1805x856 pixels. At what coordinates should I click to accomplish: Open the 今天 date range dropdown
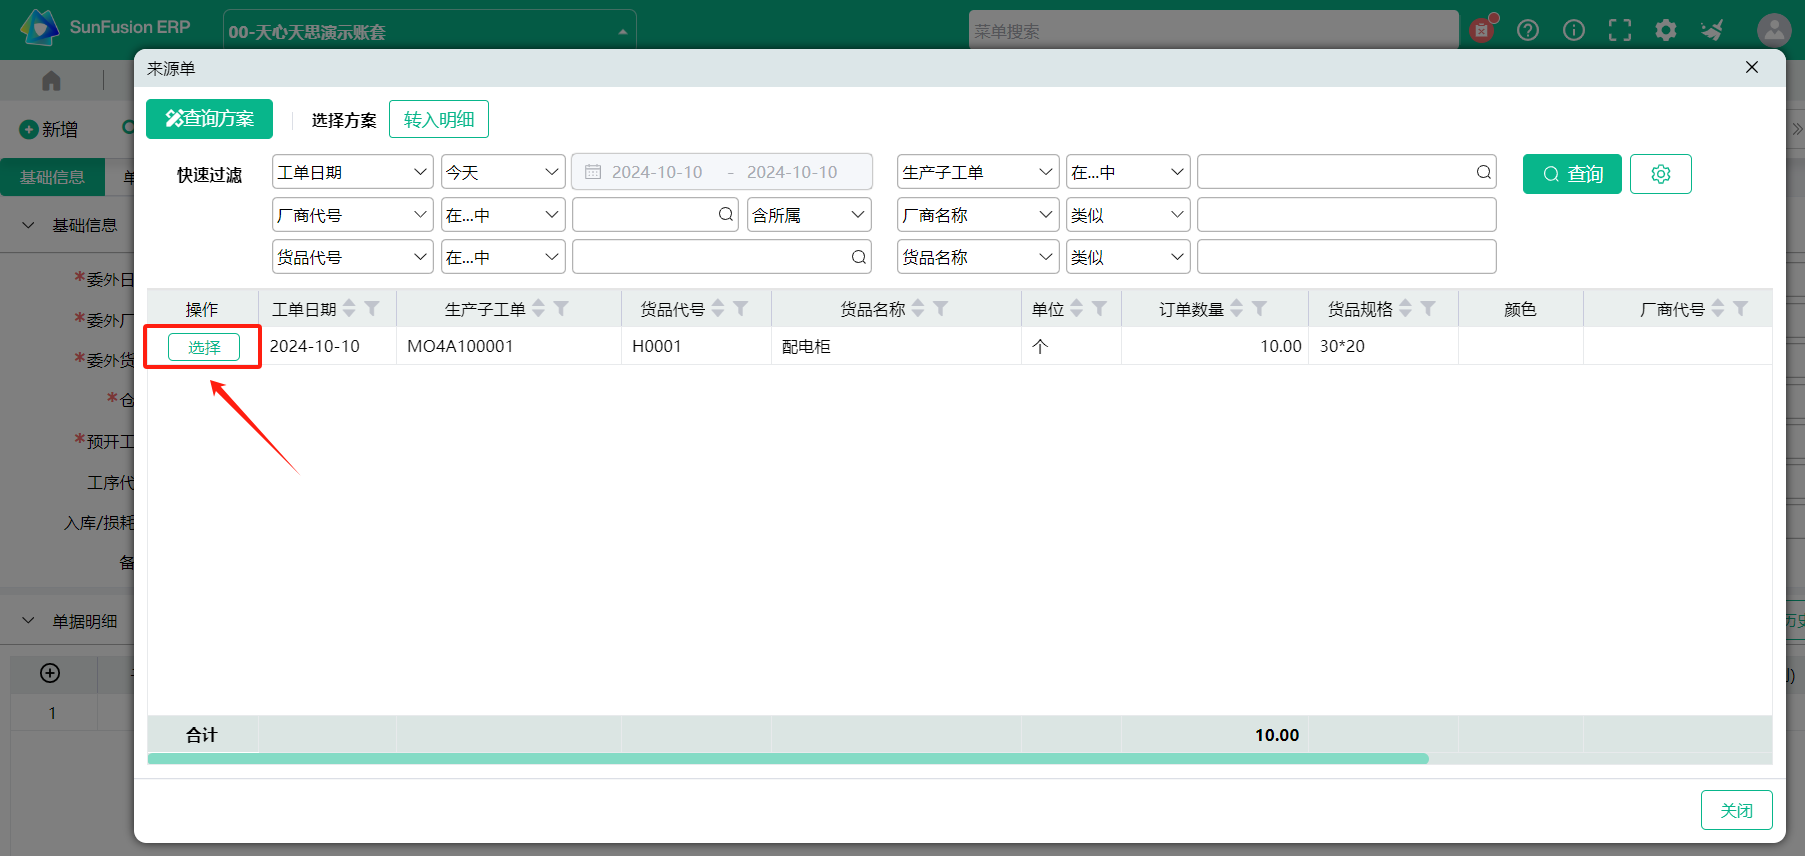[503, 172]
